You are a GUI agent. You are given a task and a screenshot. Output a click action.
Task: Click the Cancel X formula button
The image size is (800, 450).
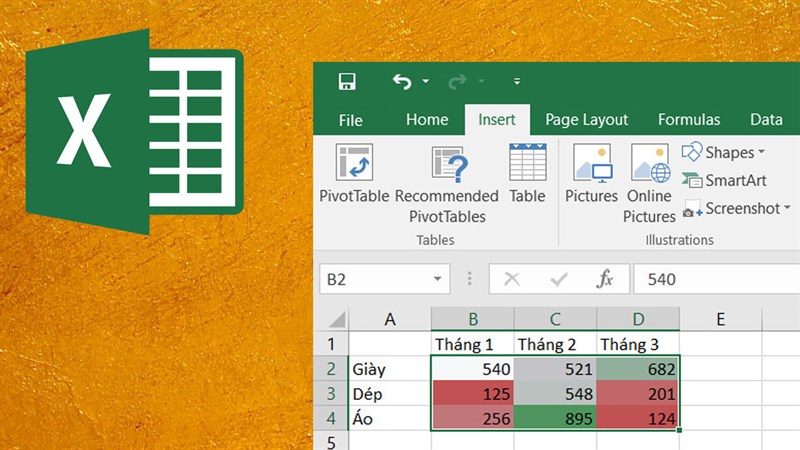(512, 279)
